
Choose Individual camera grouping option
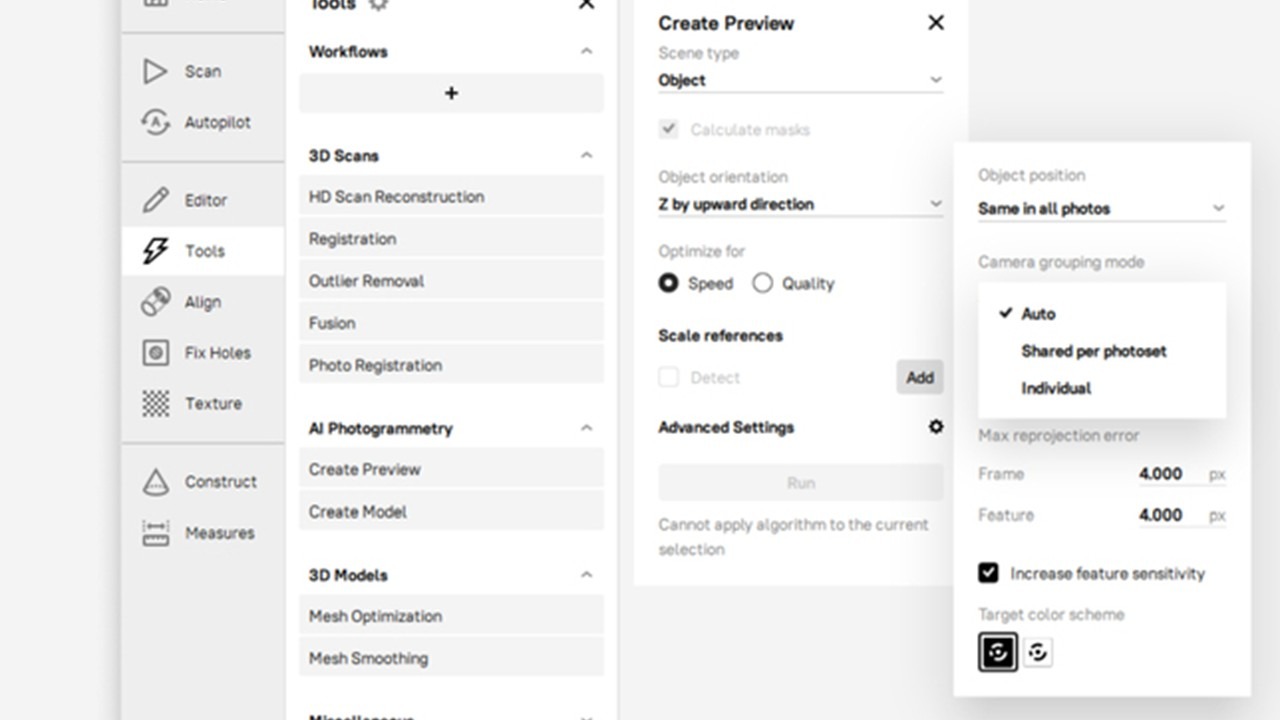(x=1056, y=388)
